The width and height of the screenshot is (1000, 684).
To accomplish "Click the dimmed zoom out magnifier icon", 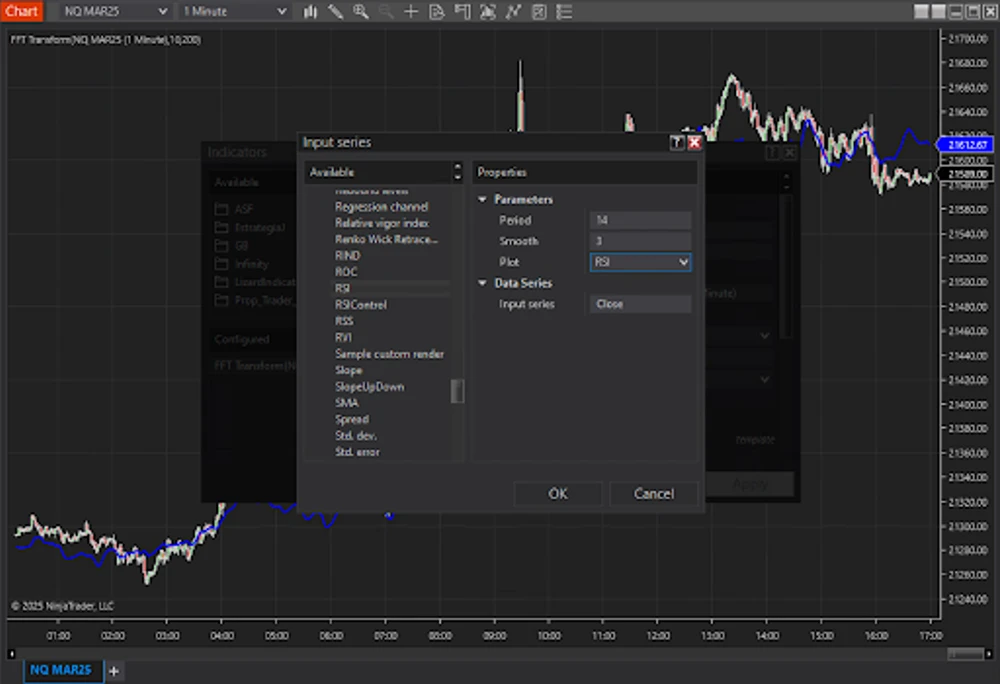I will [386, 11].
